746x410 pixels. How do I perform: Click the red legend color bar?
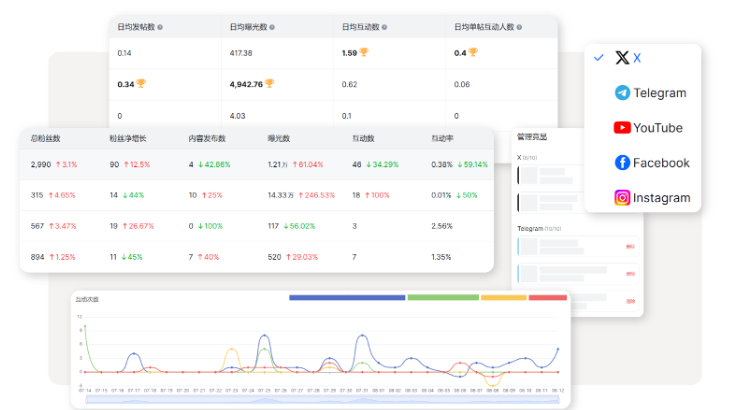[x=547, y=297]
